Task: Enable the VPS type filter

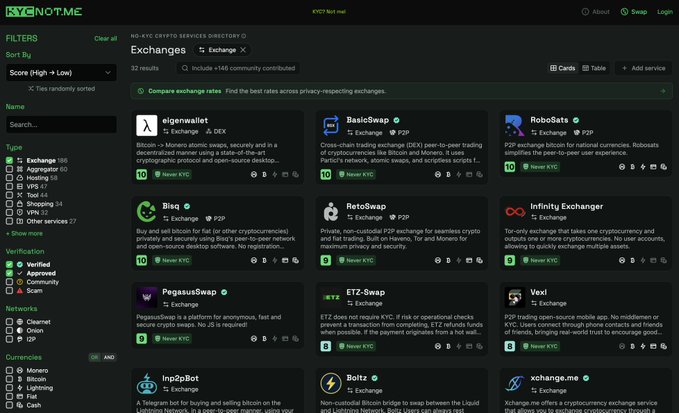Action: tap(9, 187)
